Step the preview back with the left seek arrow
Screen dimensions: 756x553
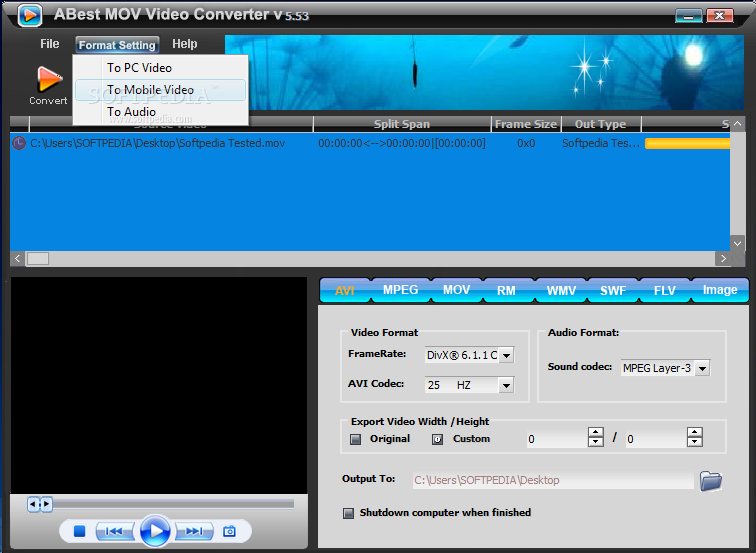pos(33,504)
